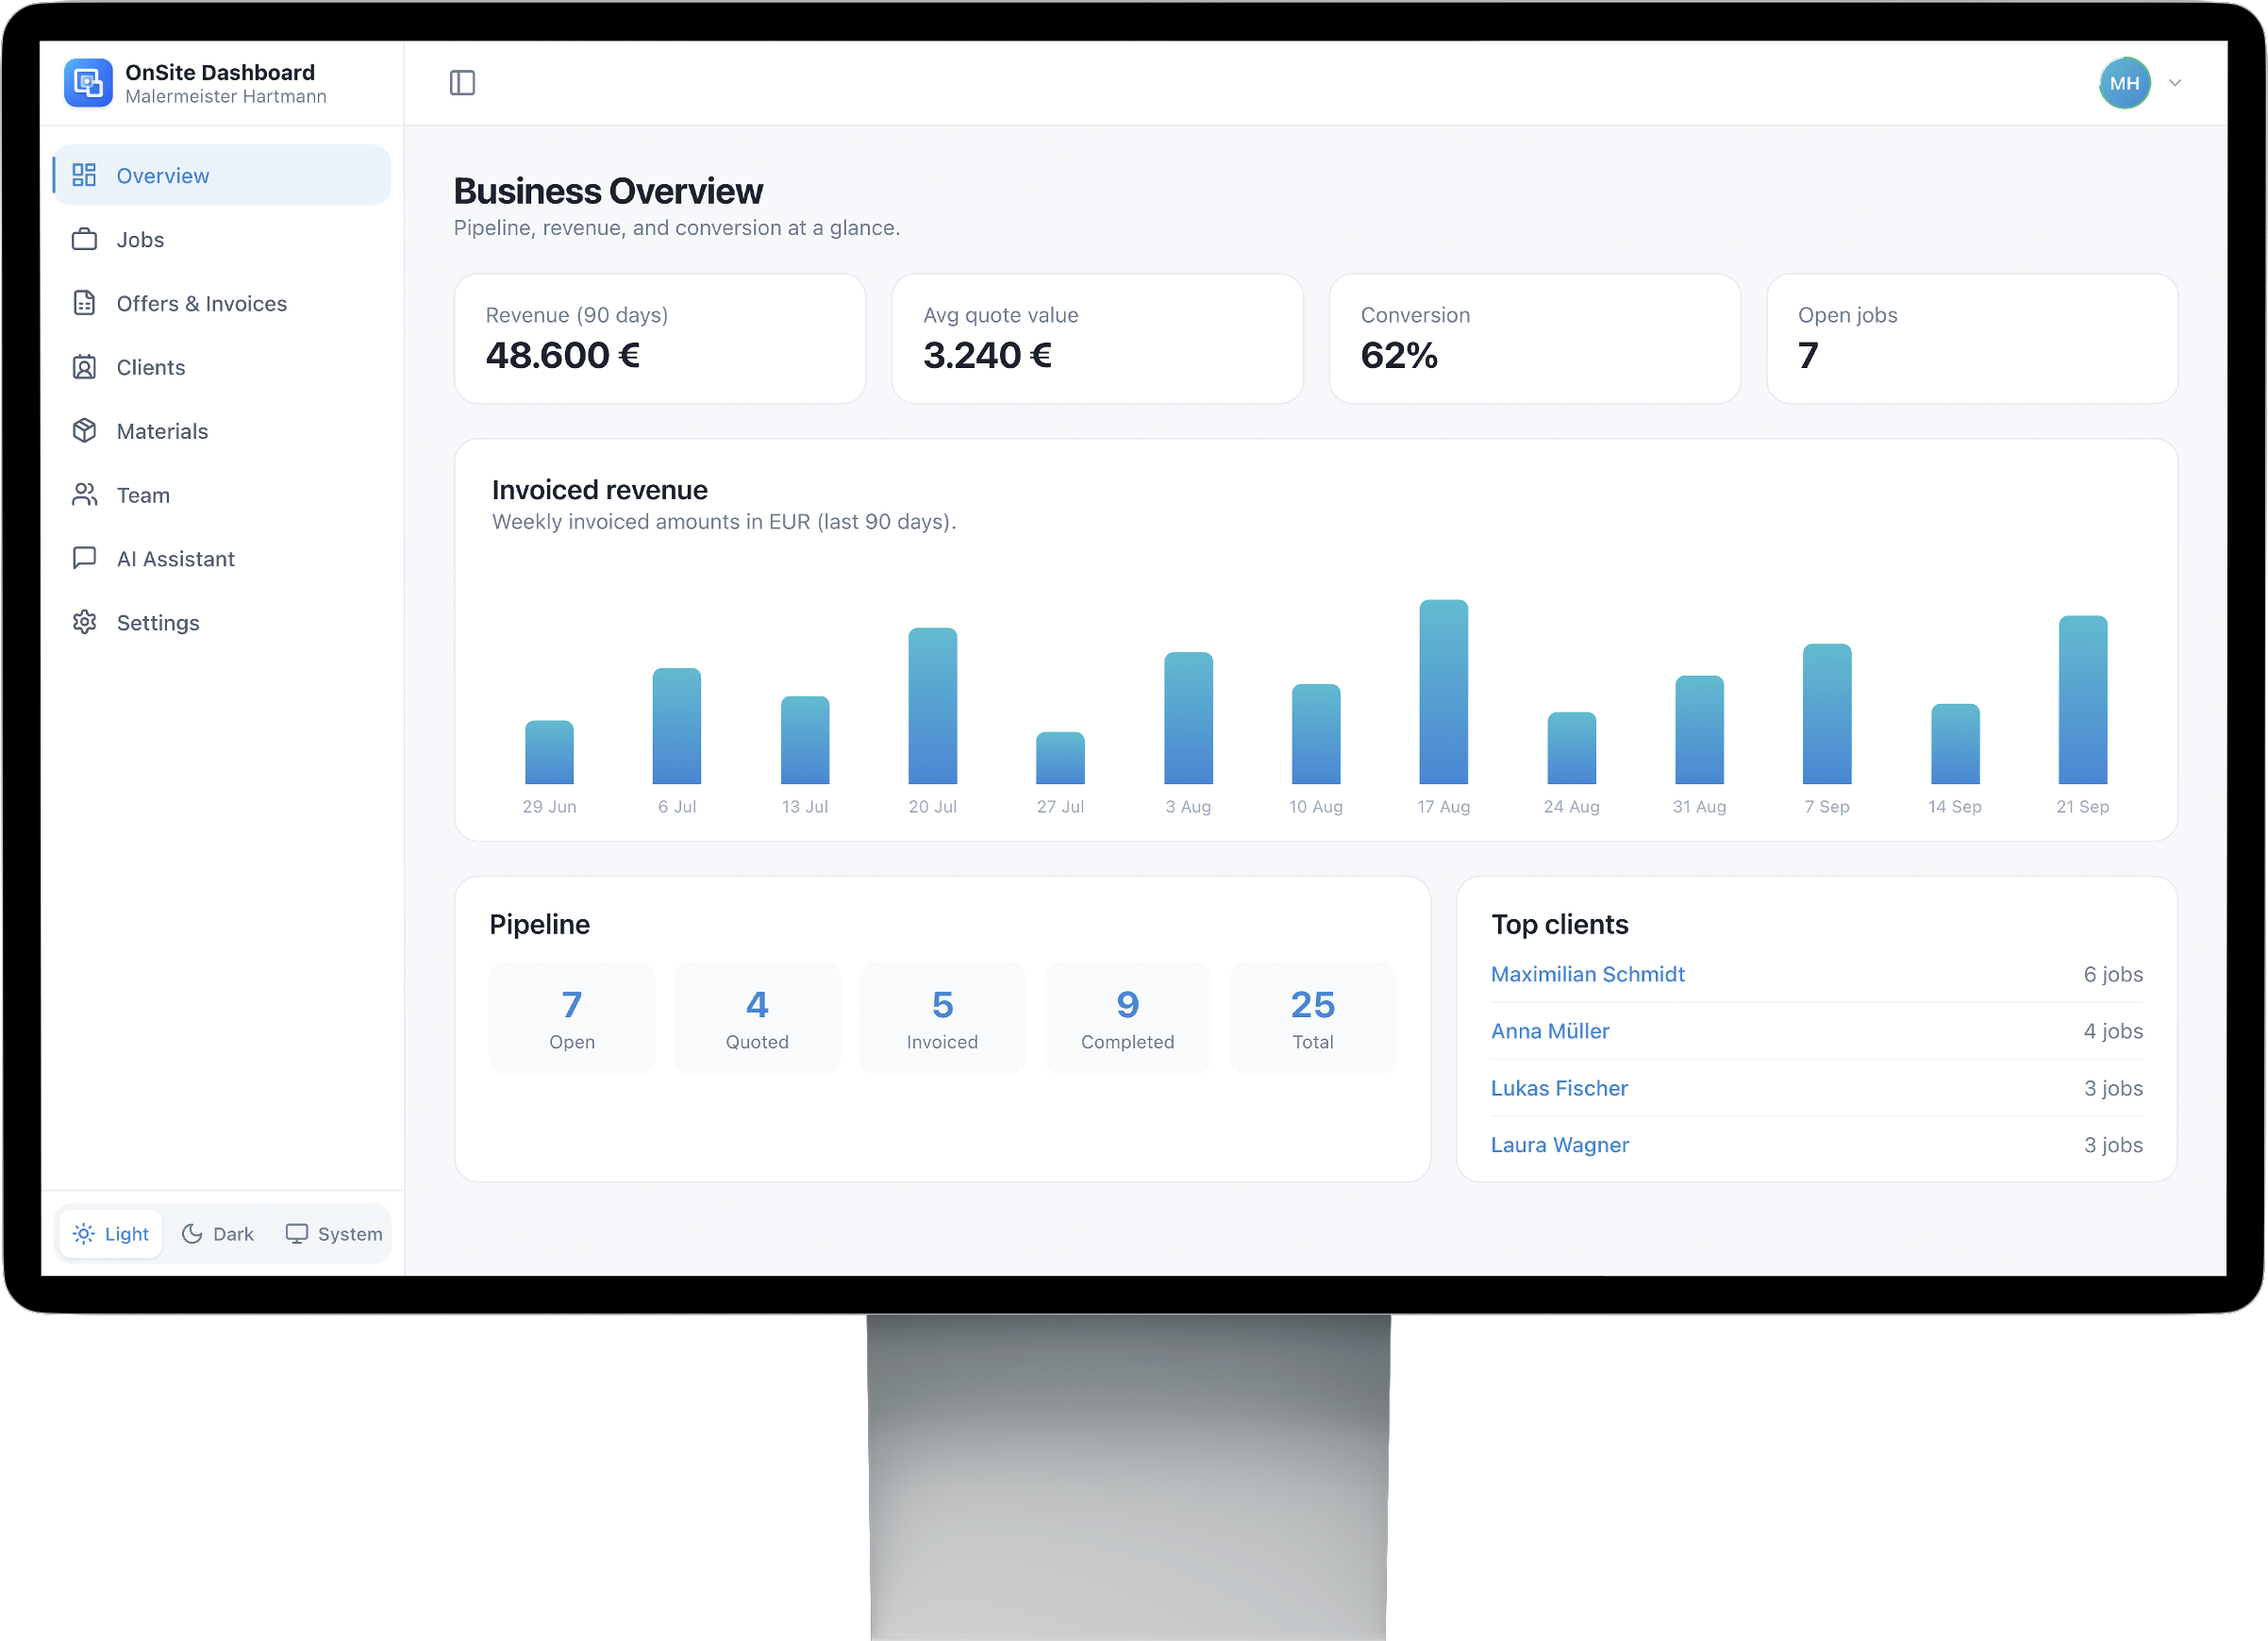The image size is (2268, 1641).
Task: Click the Conversion 62% card
Action: pyautogui.click(x=1535, y=339)
